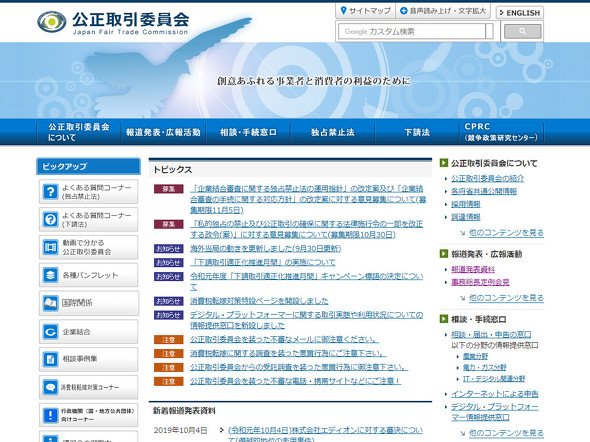Click the 企業結合 icon in the sidebar
The width and height of the screenshot is (590, 442).
(x=50, y=331)
